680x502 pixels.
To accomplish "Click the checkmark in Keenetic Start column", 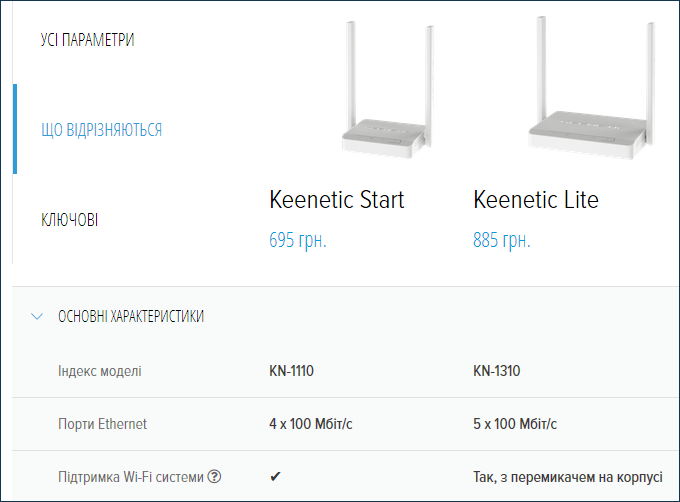I will 275,477.
